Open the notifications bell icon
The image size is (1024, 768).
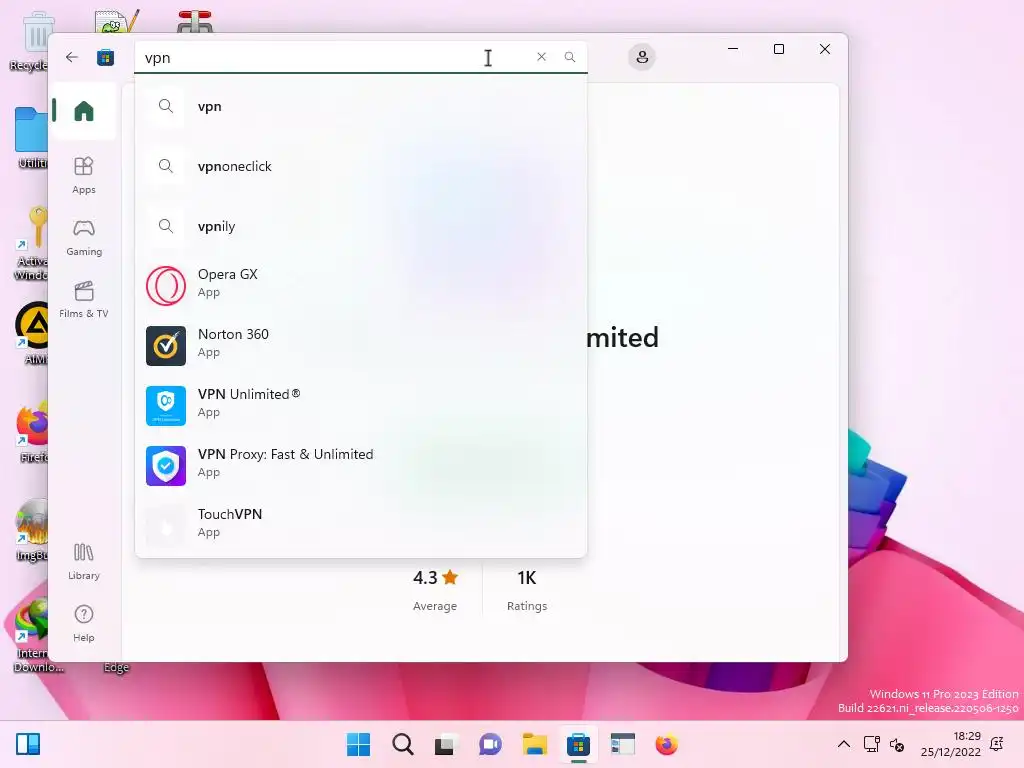pyautogui.click(x=997, y=744)
